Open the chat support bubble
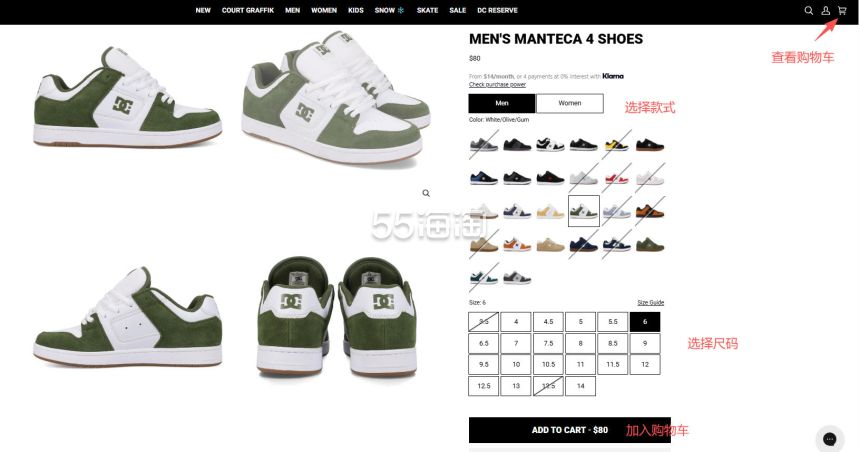The height and width of the screenshot is (452, 859). [x=829, y=438]
